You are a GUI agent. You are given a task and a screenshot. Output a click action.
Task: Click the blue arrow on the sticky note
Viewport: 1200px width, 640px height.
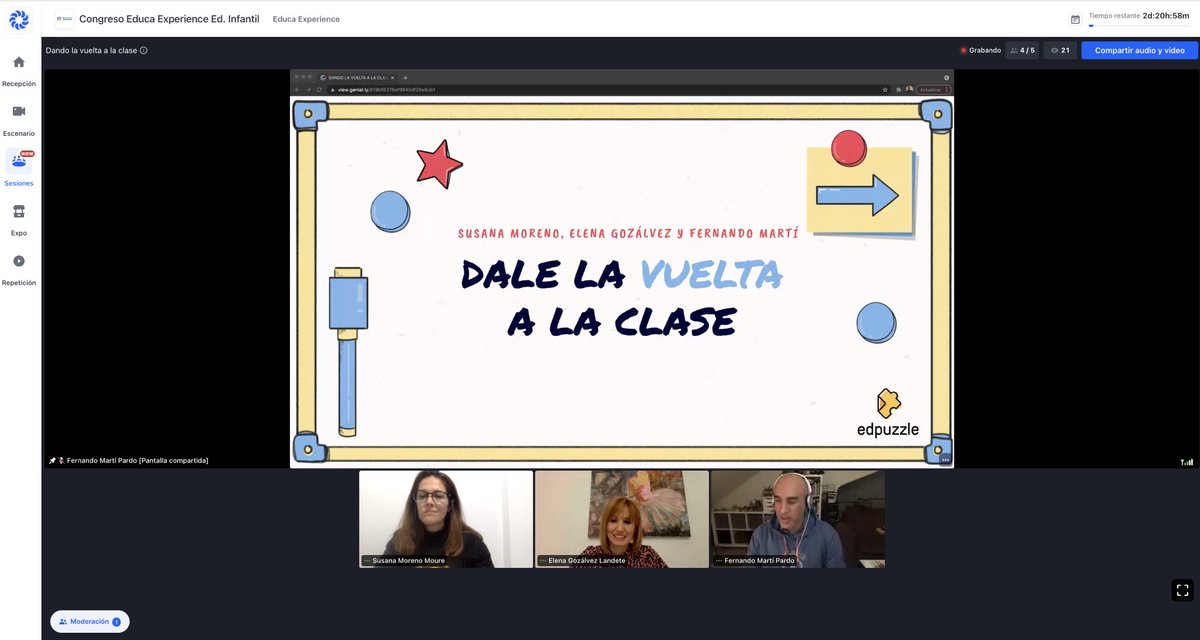[858, 195]
